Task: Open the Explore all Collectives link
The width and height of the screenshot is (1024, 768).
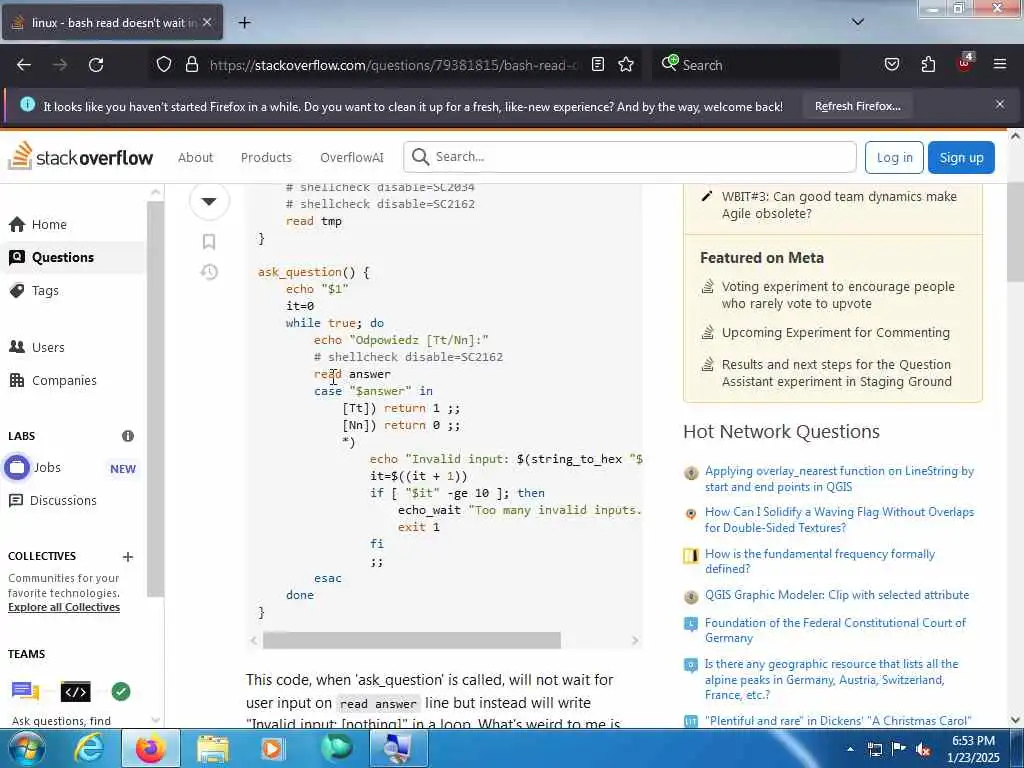Action: pyautogui.click(x=64, y=607)
